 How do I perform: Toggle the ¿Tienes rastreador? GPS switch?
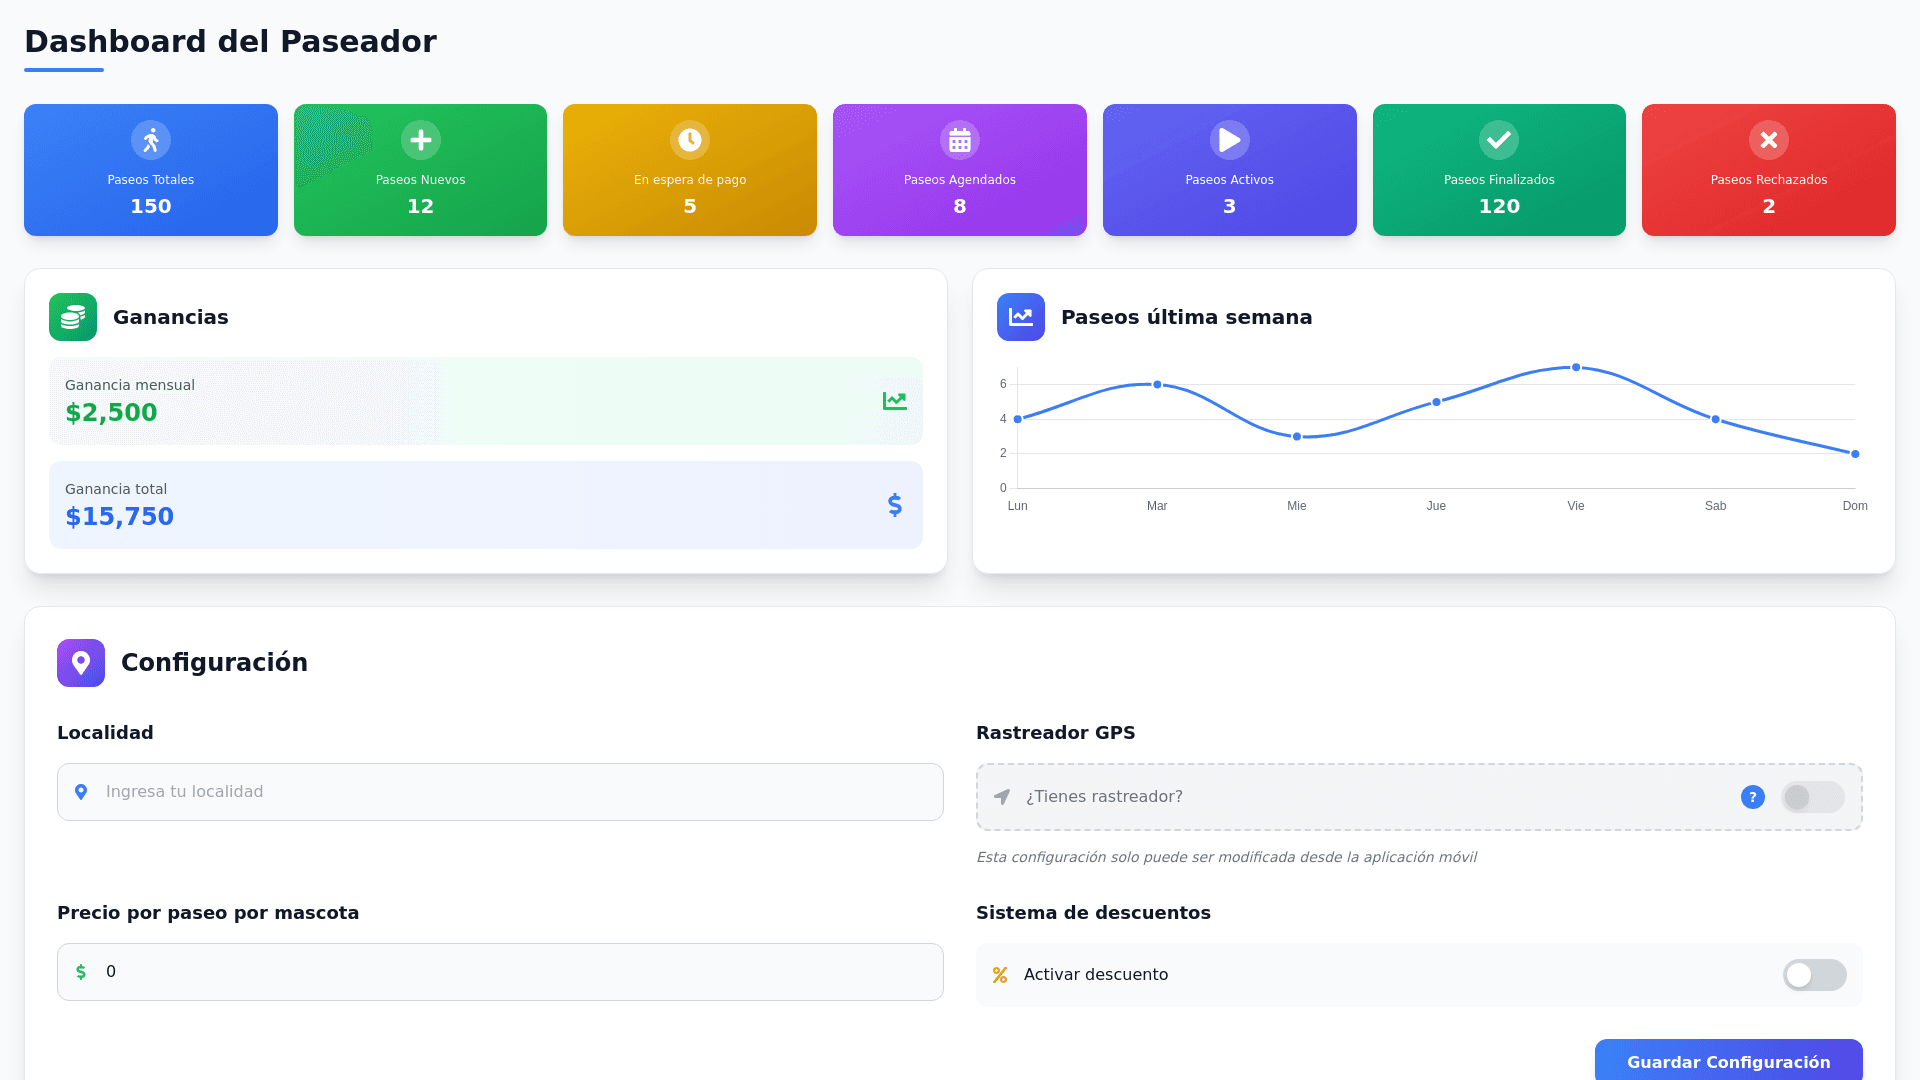[1812, 797]
